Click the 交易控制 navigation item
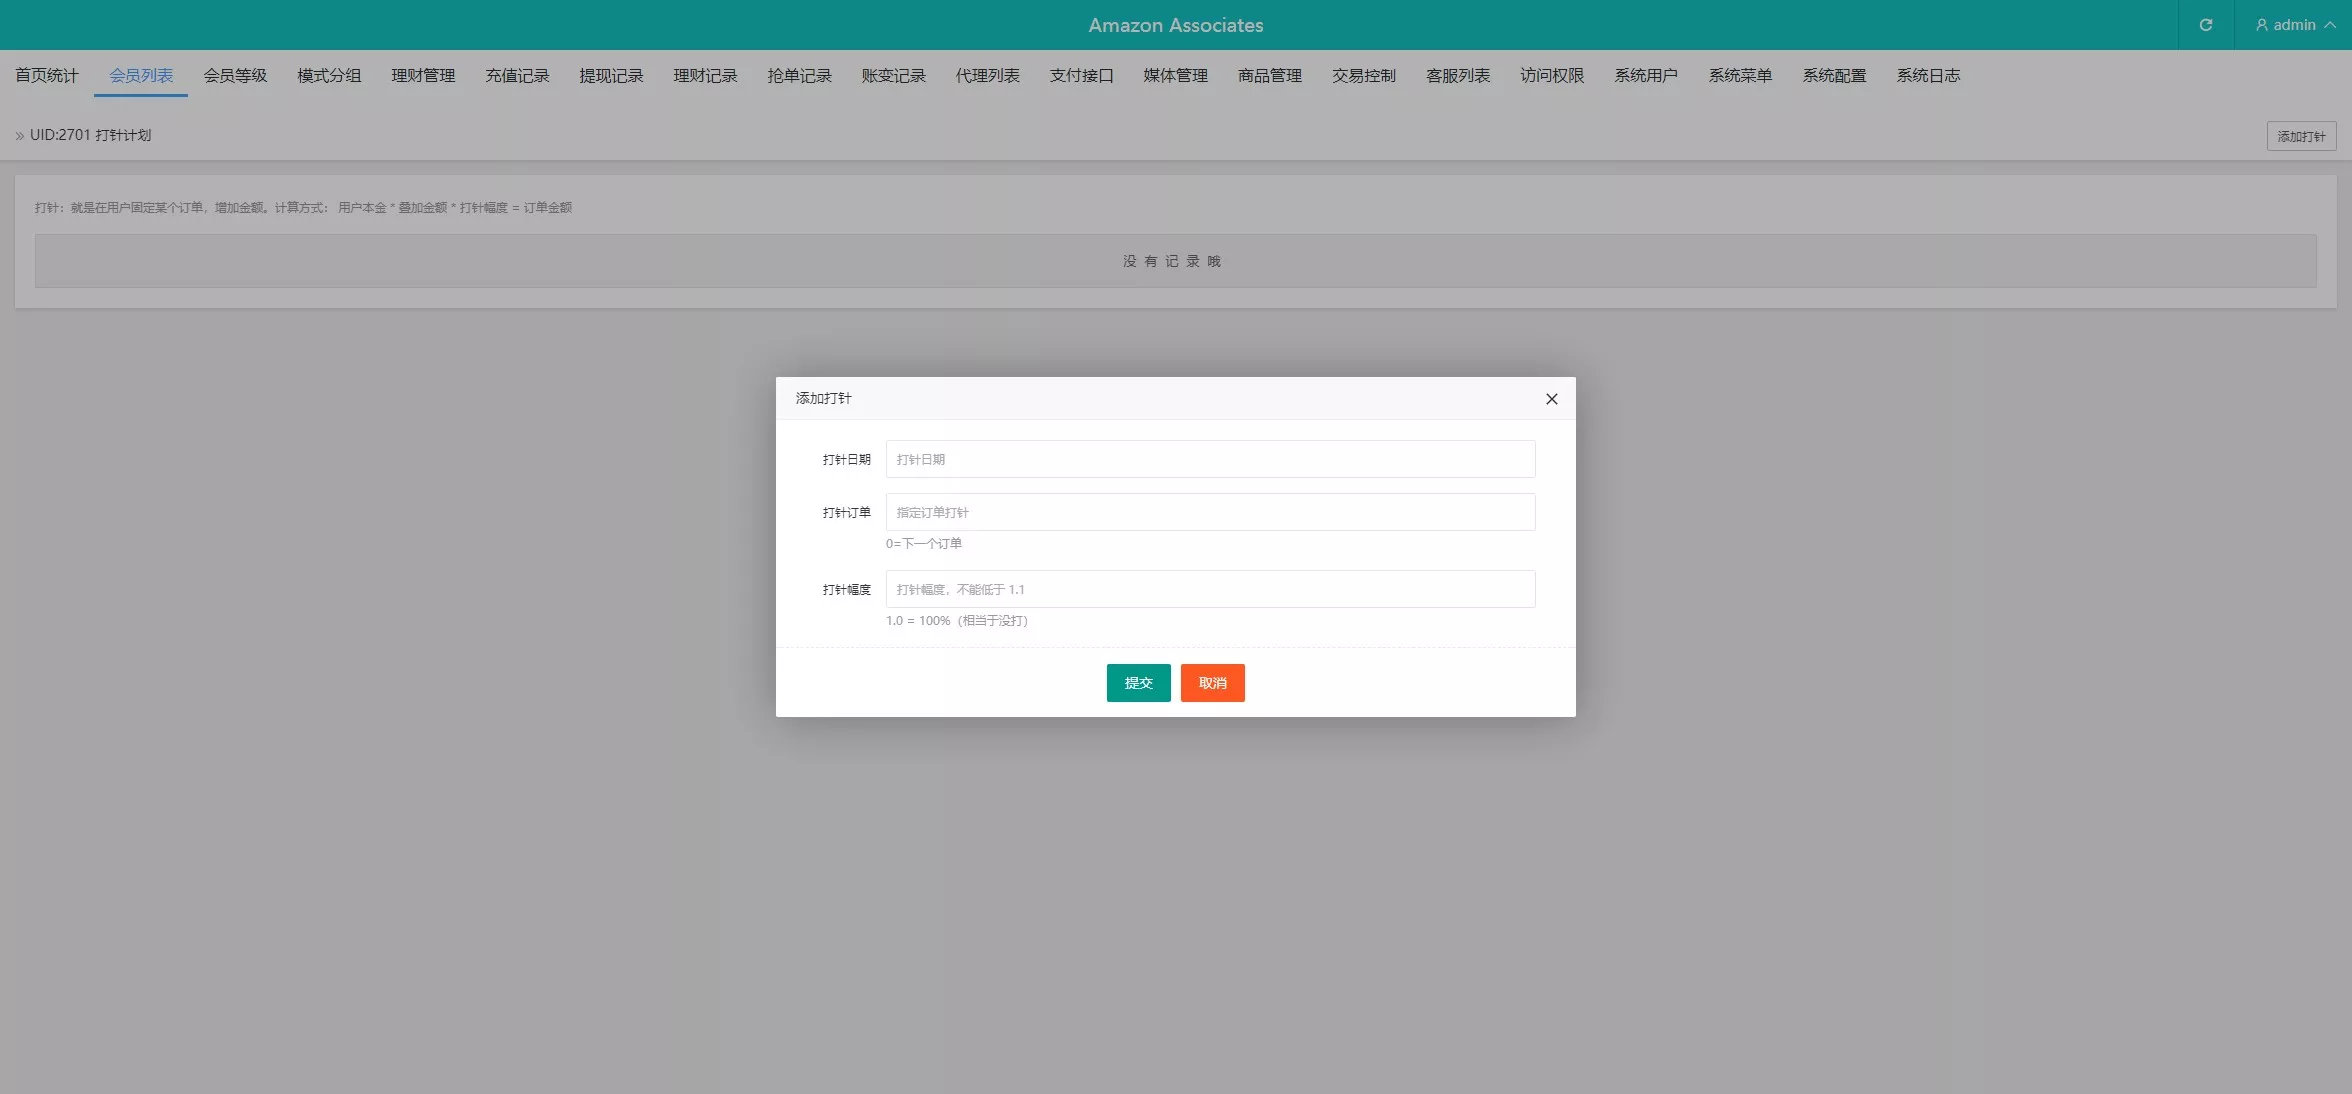This screenshot has width=2352, height=1094. (x=1363, y=76)
